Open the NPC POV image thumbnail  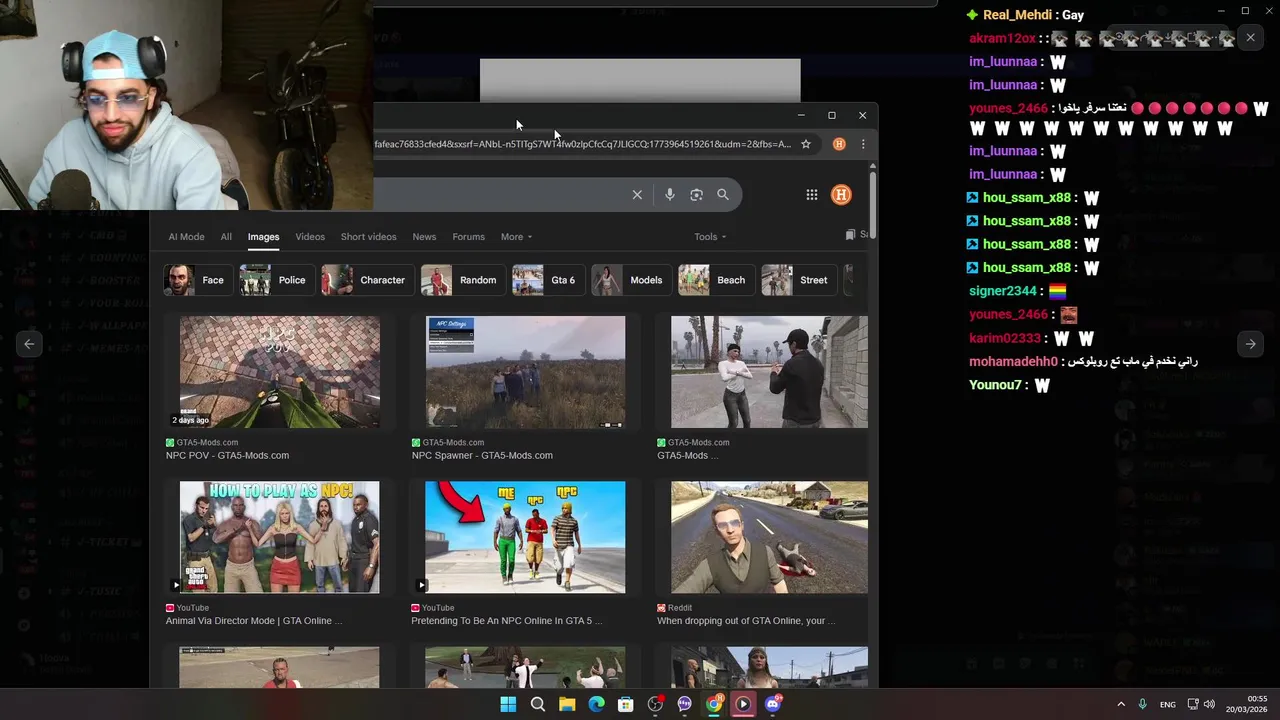[280, 372]
